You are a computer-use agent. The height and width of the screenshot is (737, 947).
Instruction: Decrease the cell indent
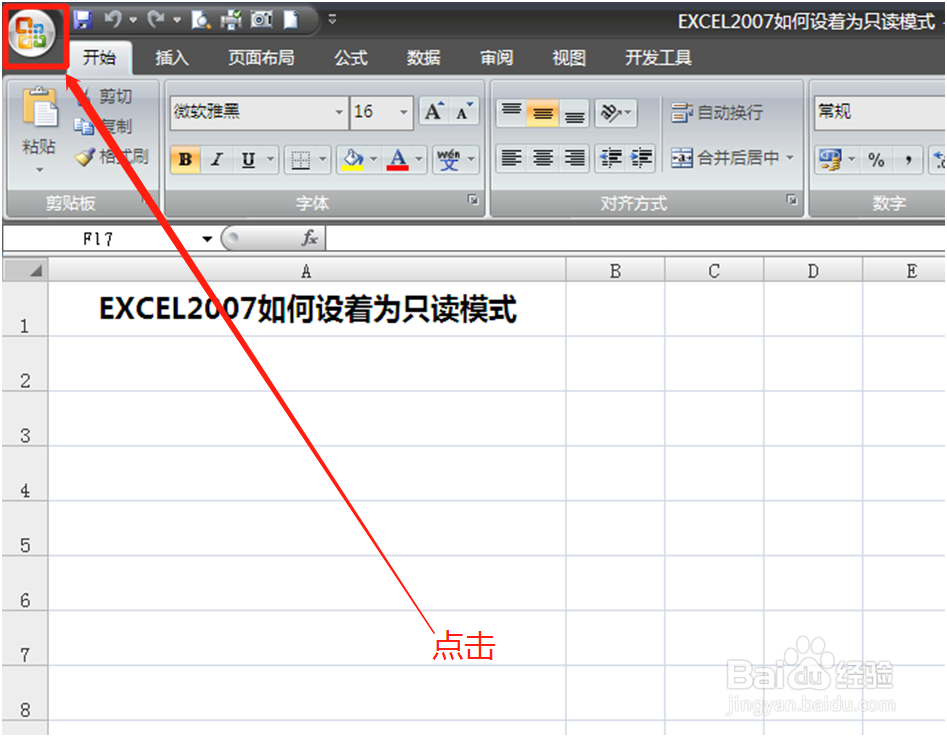coord(611,158)
